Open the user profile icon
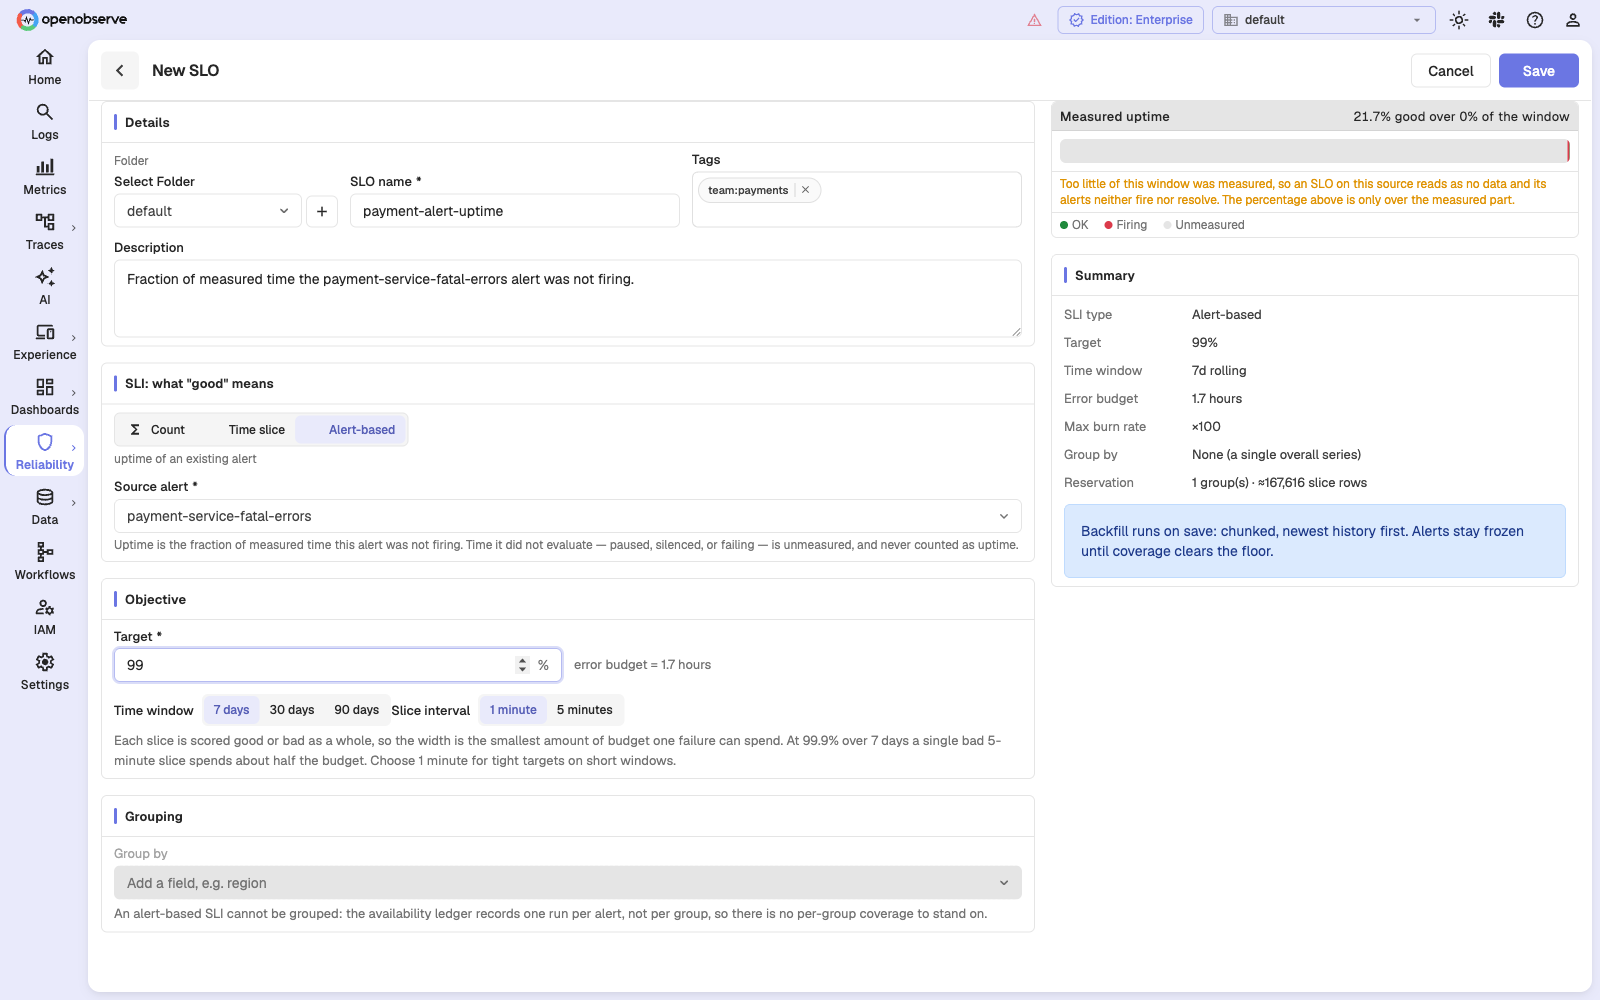The height and width of the screenshot is (1000, 1600). (x=1573, y=20)
